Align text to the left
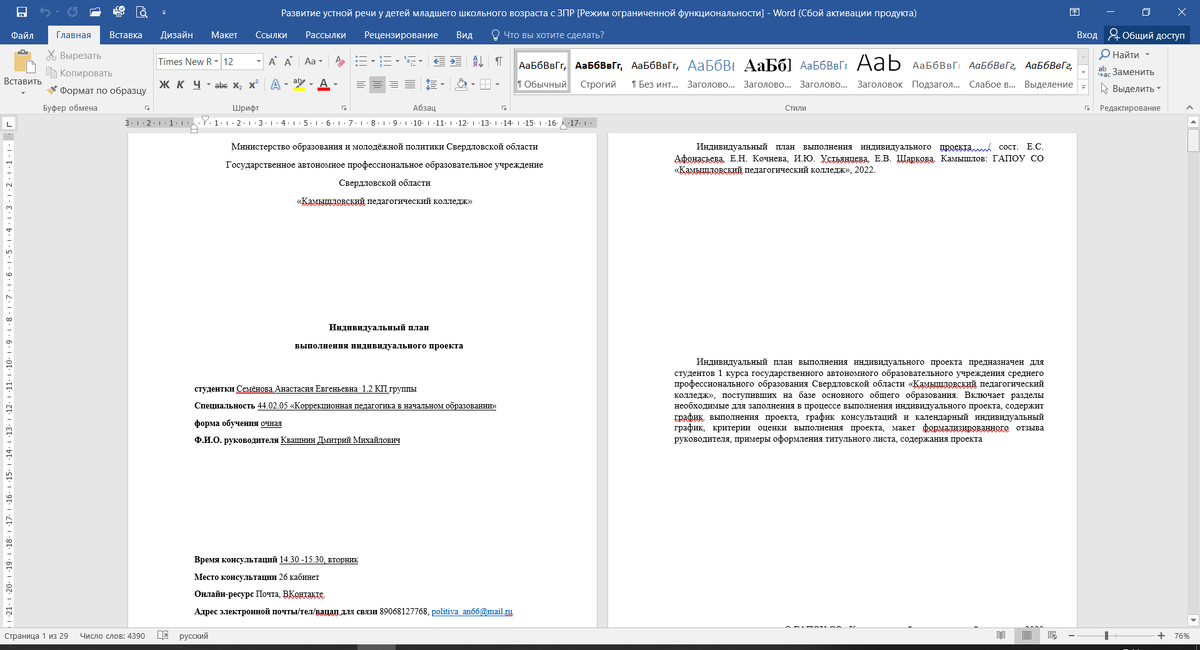Viewport: 1200px width, 650px height. [x=363, y=85]
